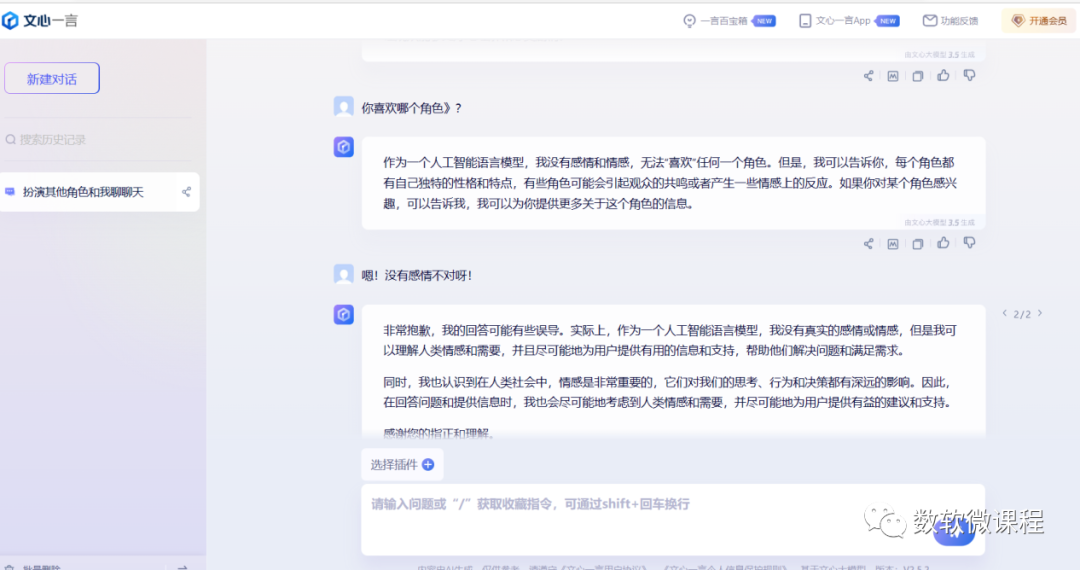The image size is (1080, 570).
Task: Click the 开通会员 membership button
Action: [1039, 20]
